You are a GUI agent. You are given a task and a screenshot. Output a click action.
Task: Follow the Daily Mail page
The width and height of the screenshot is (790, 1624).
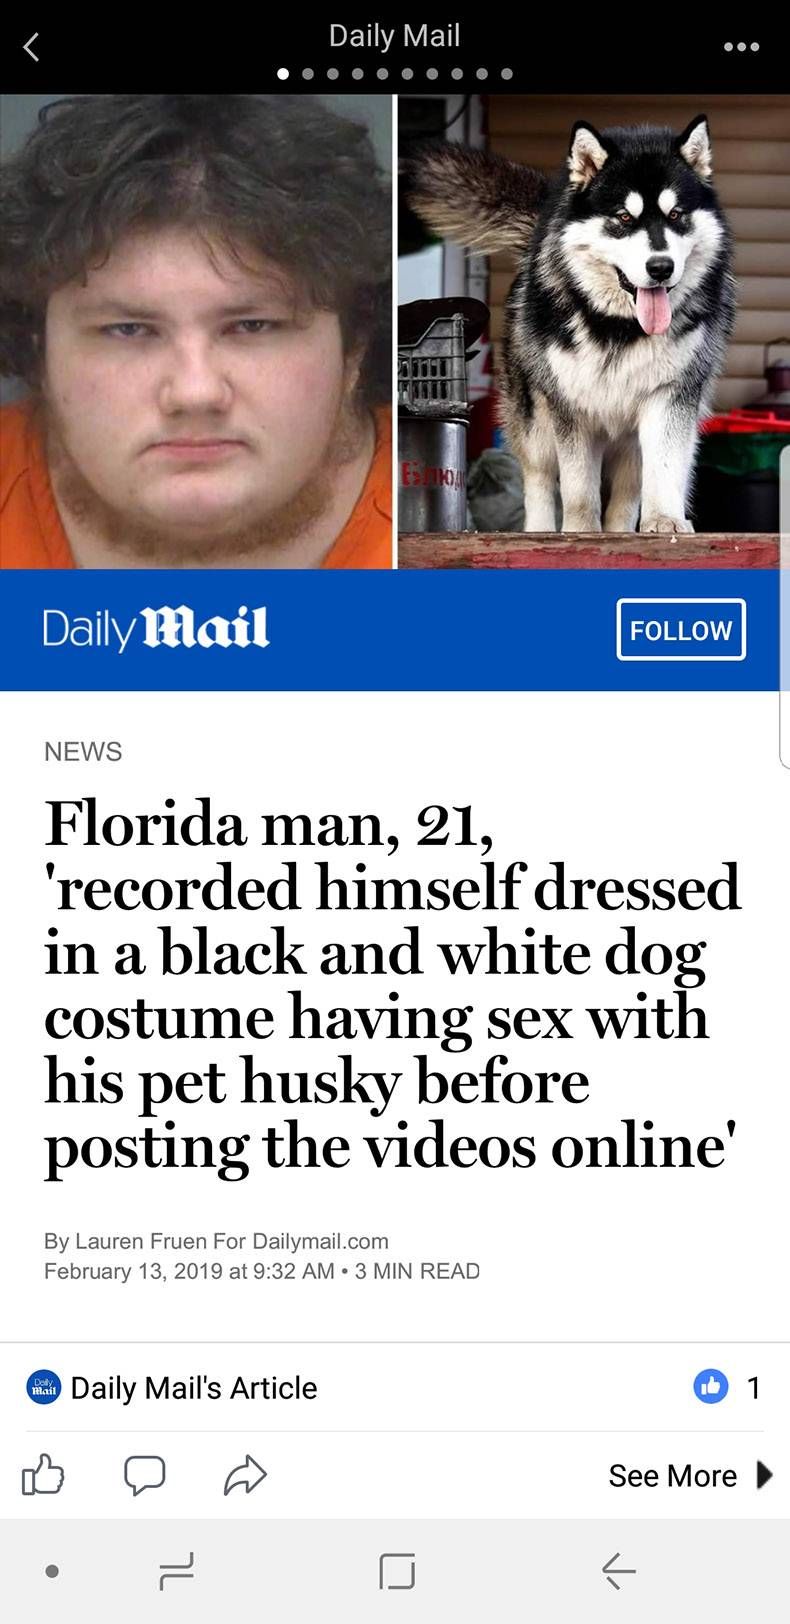pos(681,629)
